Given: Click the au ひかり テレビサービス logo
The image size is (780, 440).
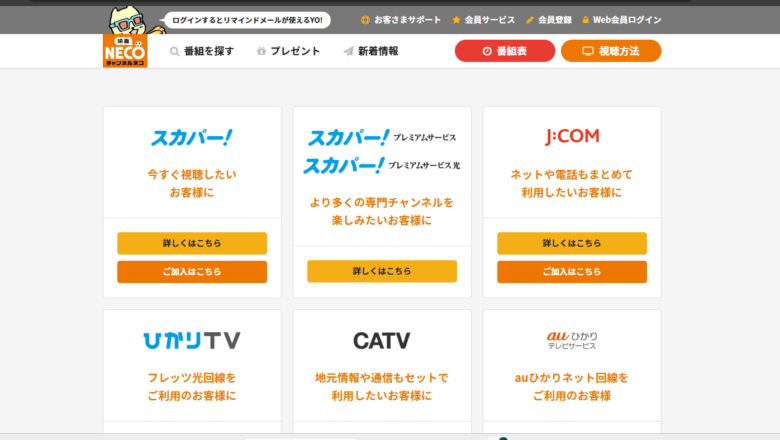Looking at the screenshot, I should pos(571,340).
